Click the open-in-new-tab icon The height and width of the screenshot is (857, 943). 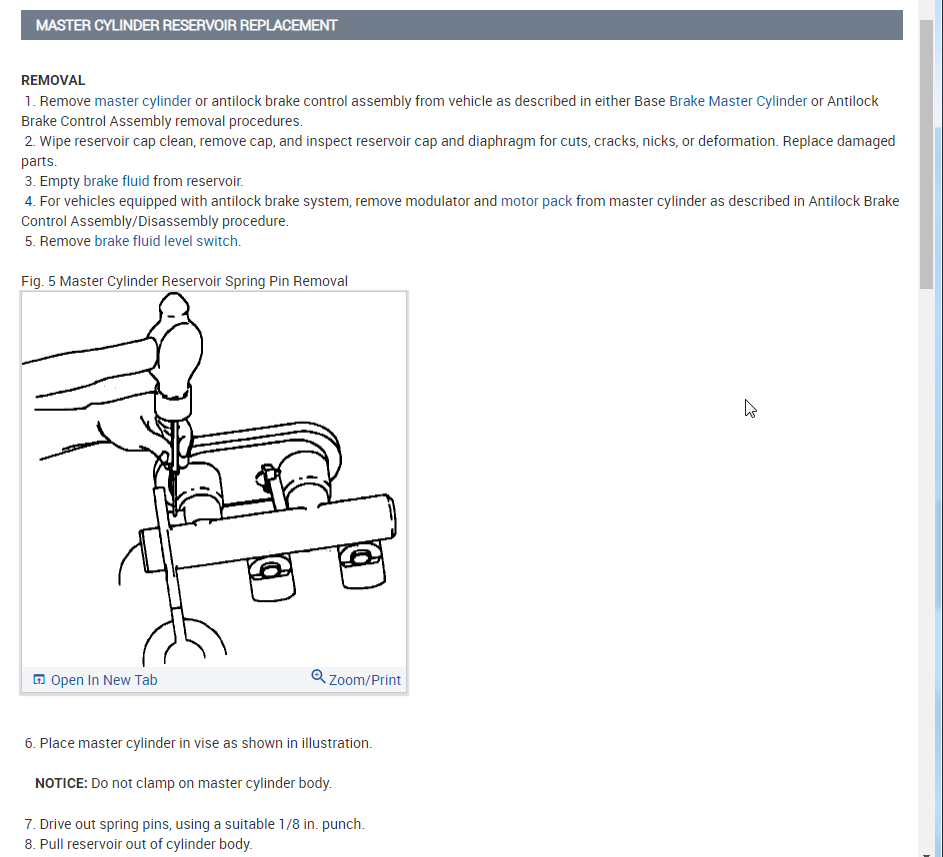click(39, 680)
